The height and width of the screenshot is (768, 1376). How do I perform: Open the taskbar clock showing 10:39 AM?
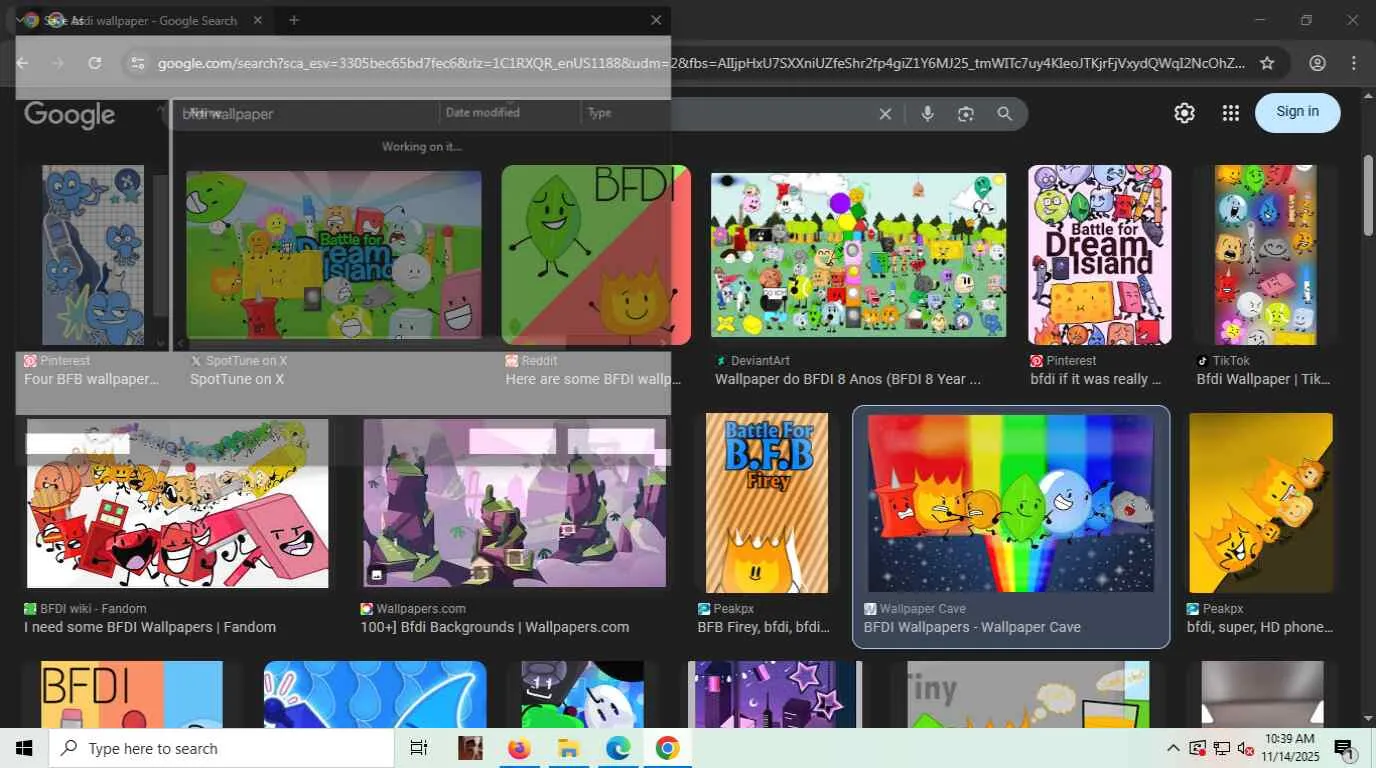point(1289,748)
